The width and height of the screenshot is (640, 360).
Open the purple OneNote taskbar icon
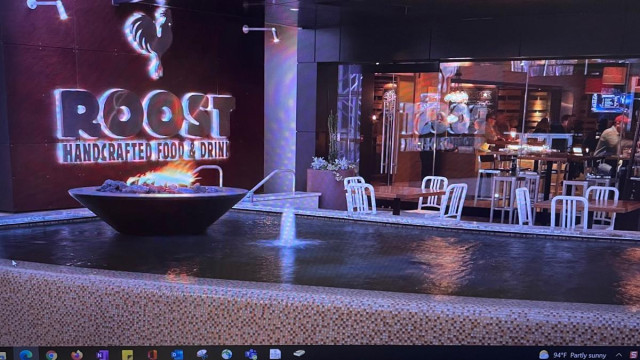(102, 355)
